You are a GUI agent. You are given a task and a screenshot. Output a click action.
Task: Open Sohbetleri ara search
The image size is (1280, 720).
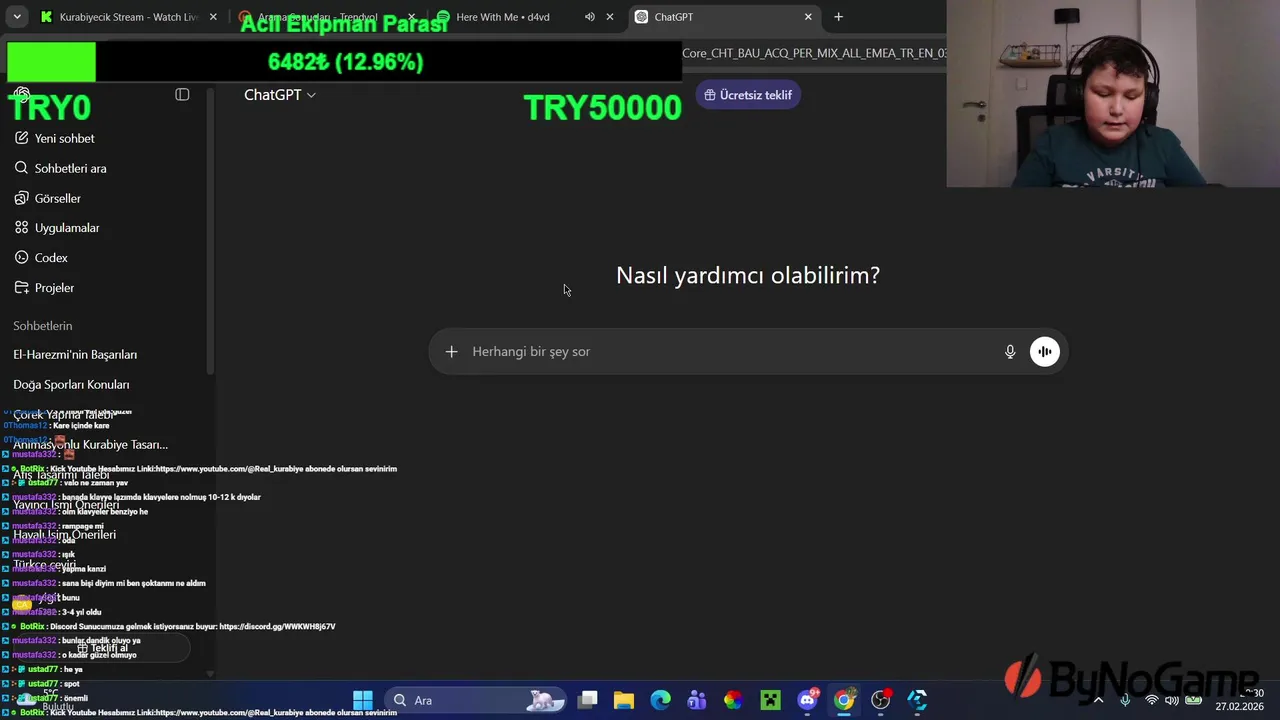[60, 168]
